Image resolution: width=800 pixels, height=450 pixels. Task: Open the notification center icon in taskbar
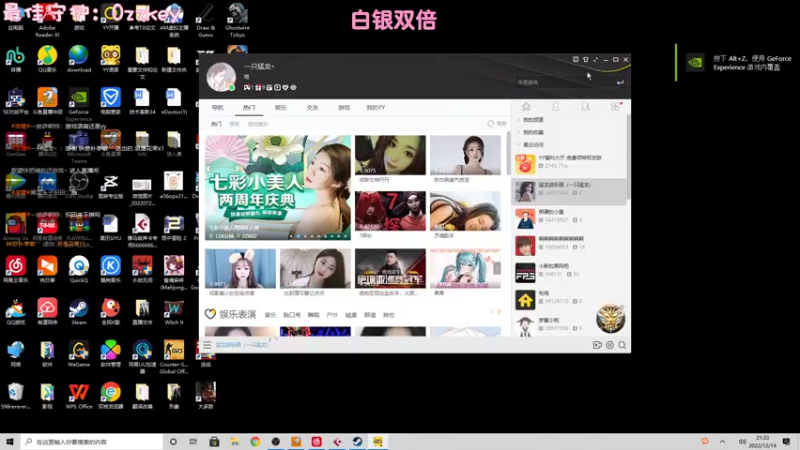coord(786,441)
